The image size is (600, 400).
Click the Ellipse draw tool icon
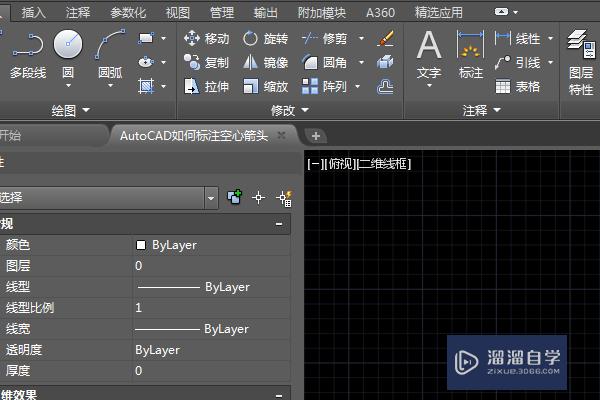[146, 62]
